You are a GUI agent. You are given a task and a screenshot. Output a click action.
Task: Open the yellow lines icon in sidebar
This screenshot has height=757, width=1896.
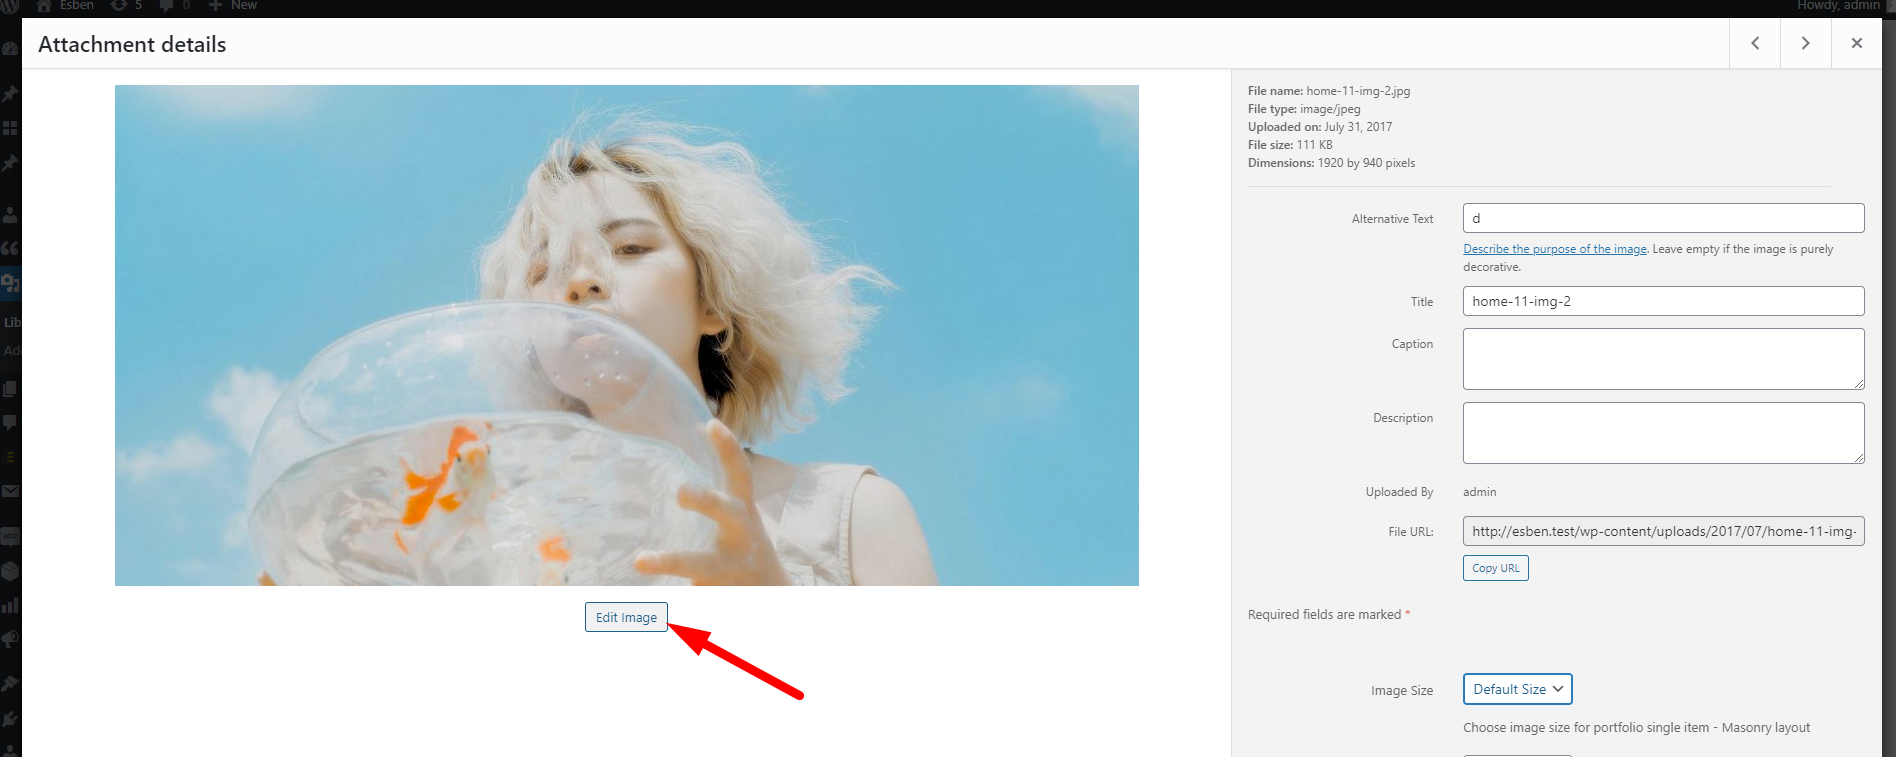10,457
